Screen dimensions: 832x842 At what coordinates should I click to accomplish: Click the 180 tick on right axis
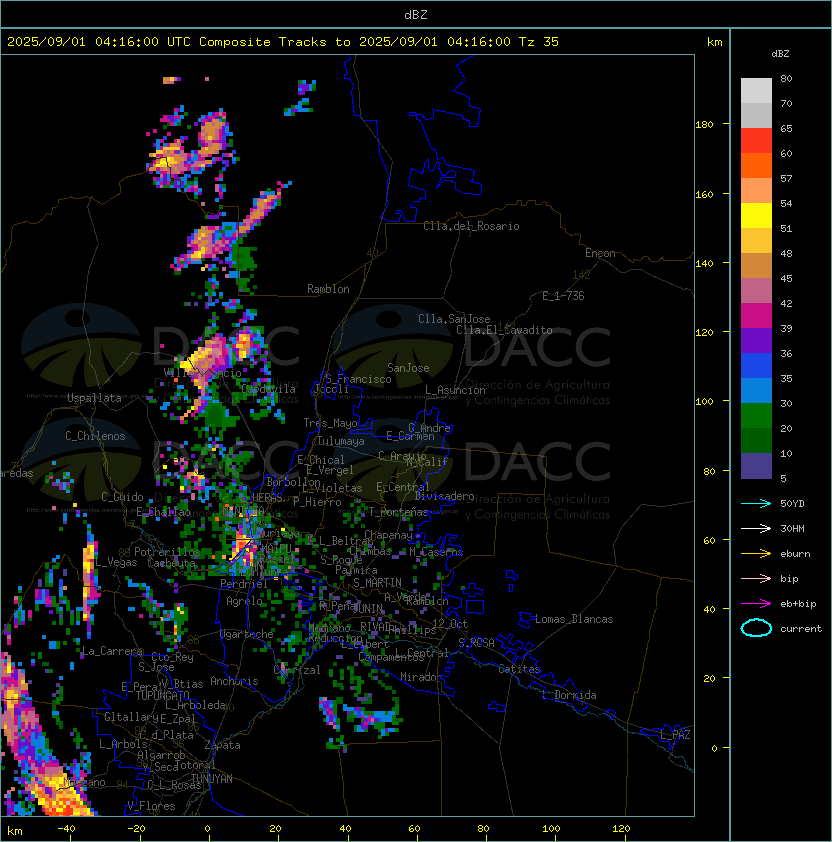click(x=704, y=125)
